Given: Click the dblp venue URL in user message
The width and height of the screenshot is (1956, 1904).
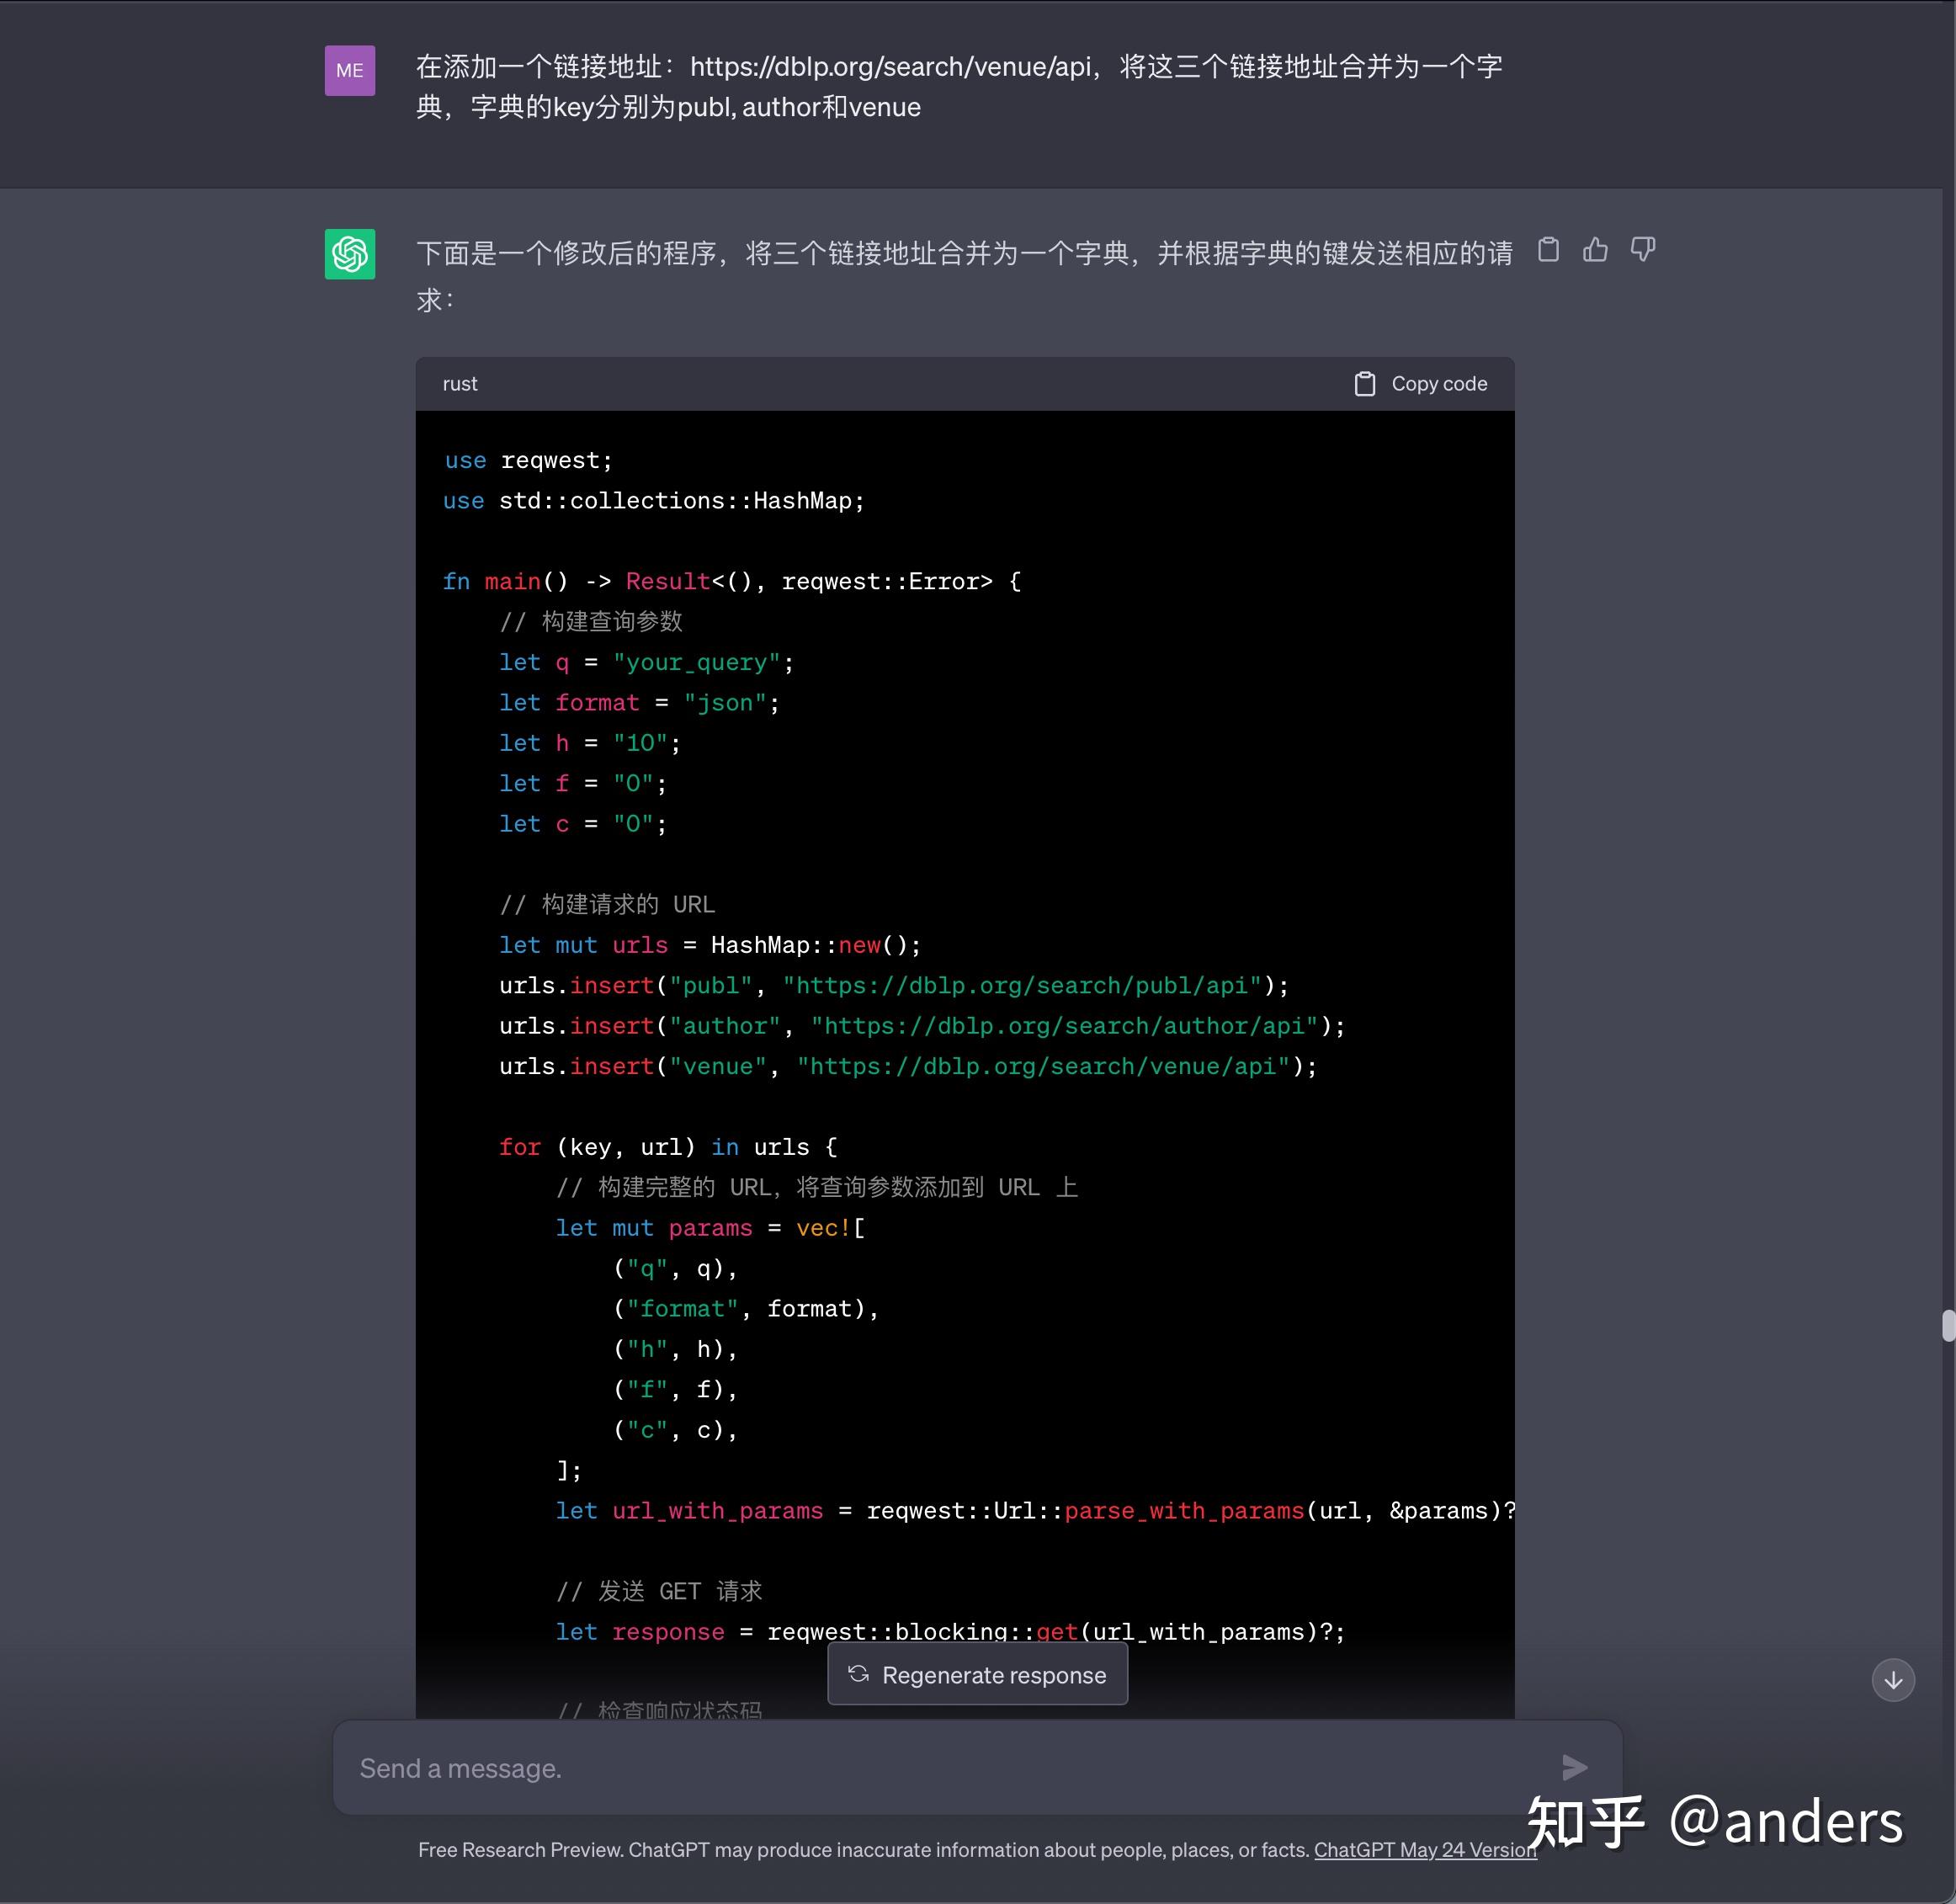Looking at the screenshot, I should (x=890, y=67).
